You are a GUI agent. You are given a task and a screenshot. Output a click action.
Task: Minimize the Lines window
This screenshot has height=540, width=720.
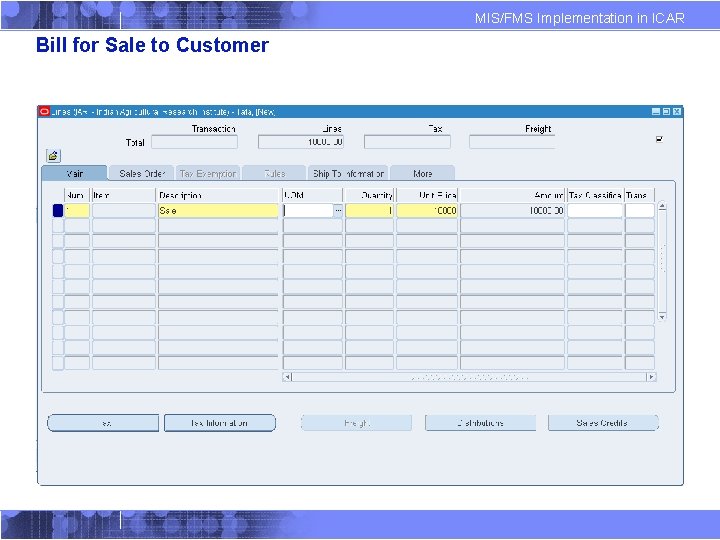pyautogui.click(x=656, y=112)
